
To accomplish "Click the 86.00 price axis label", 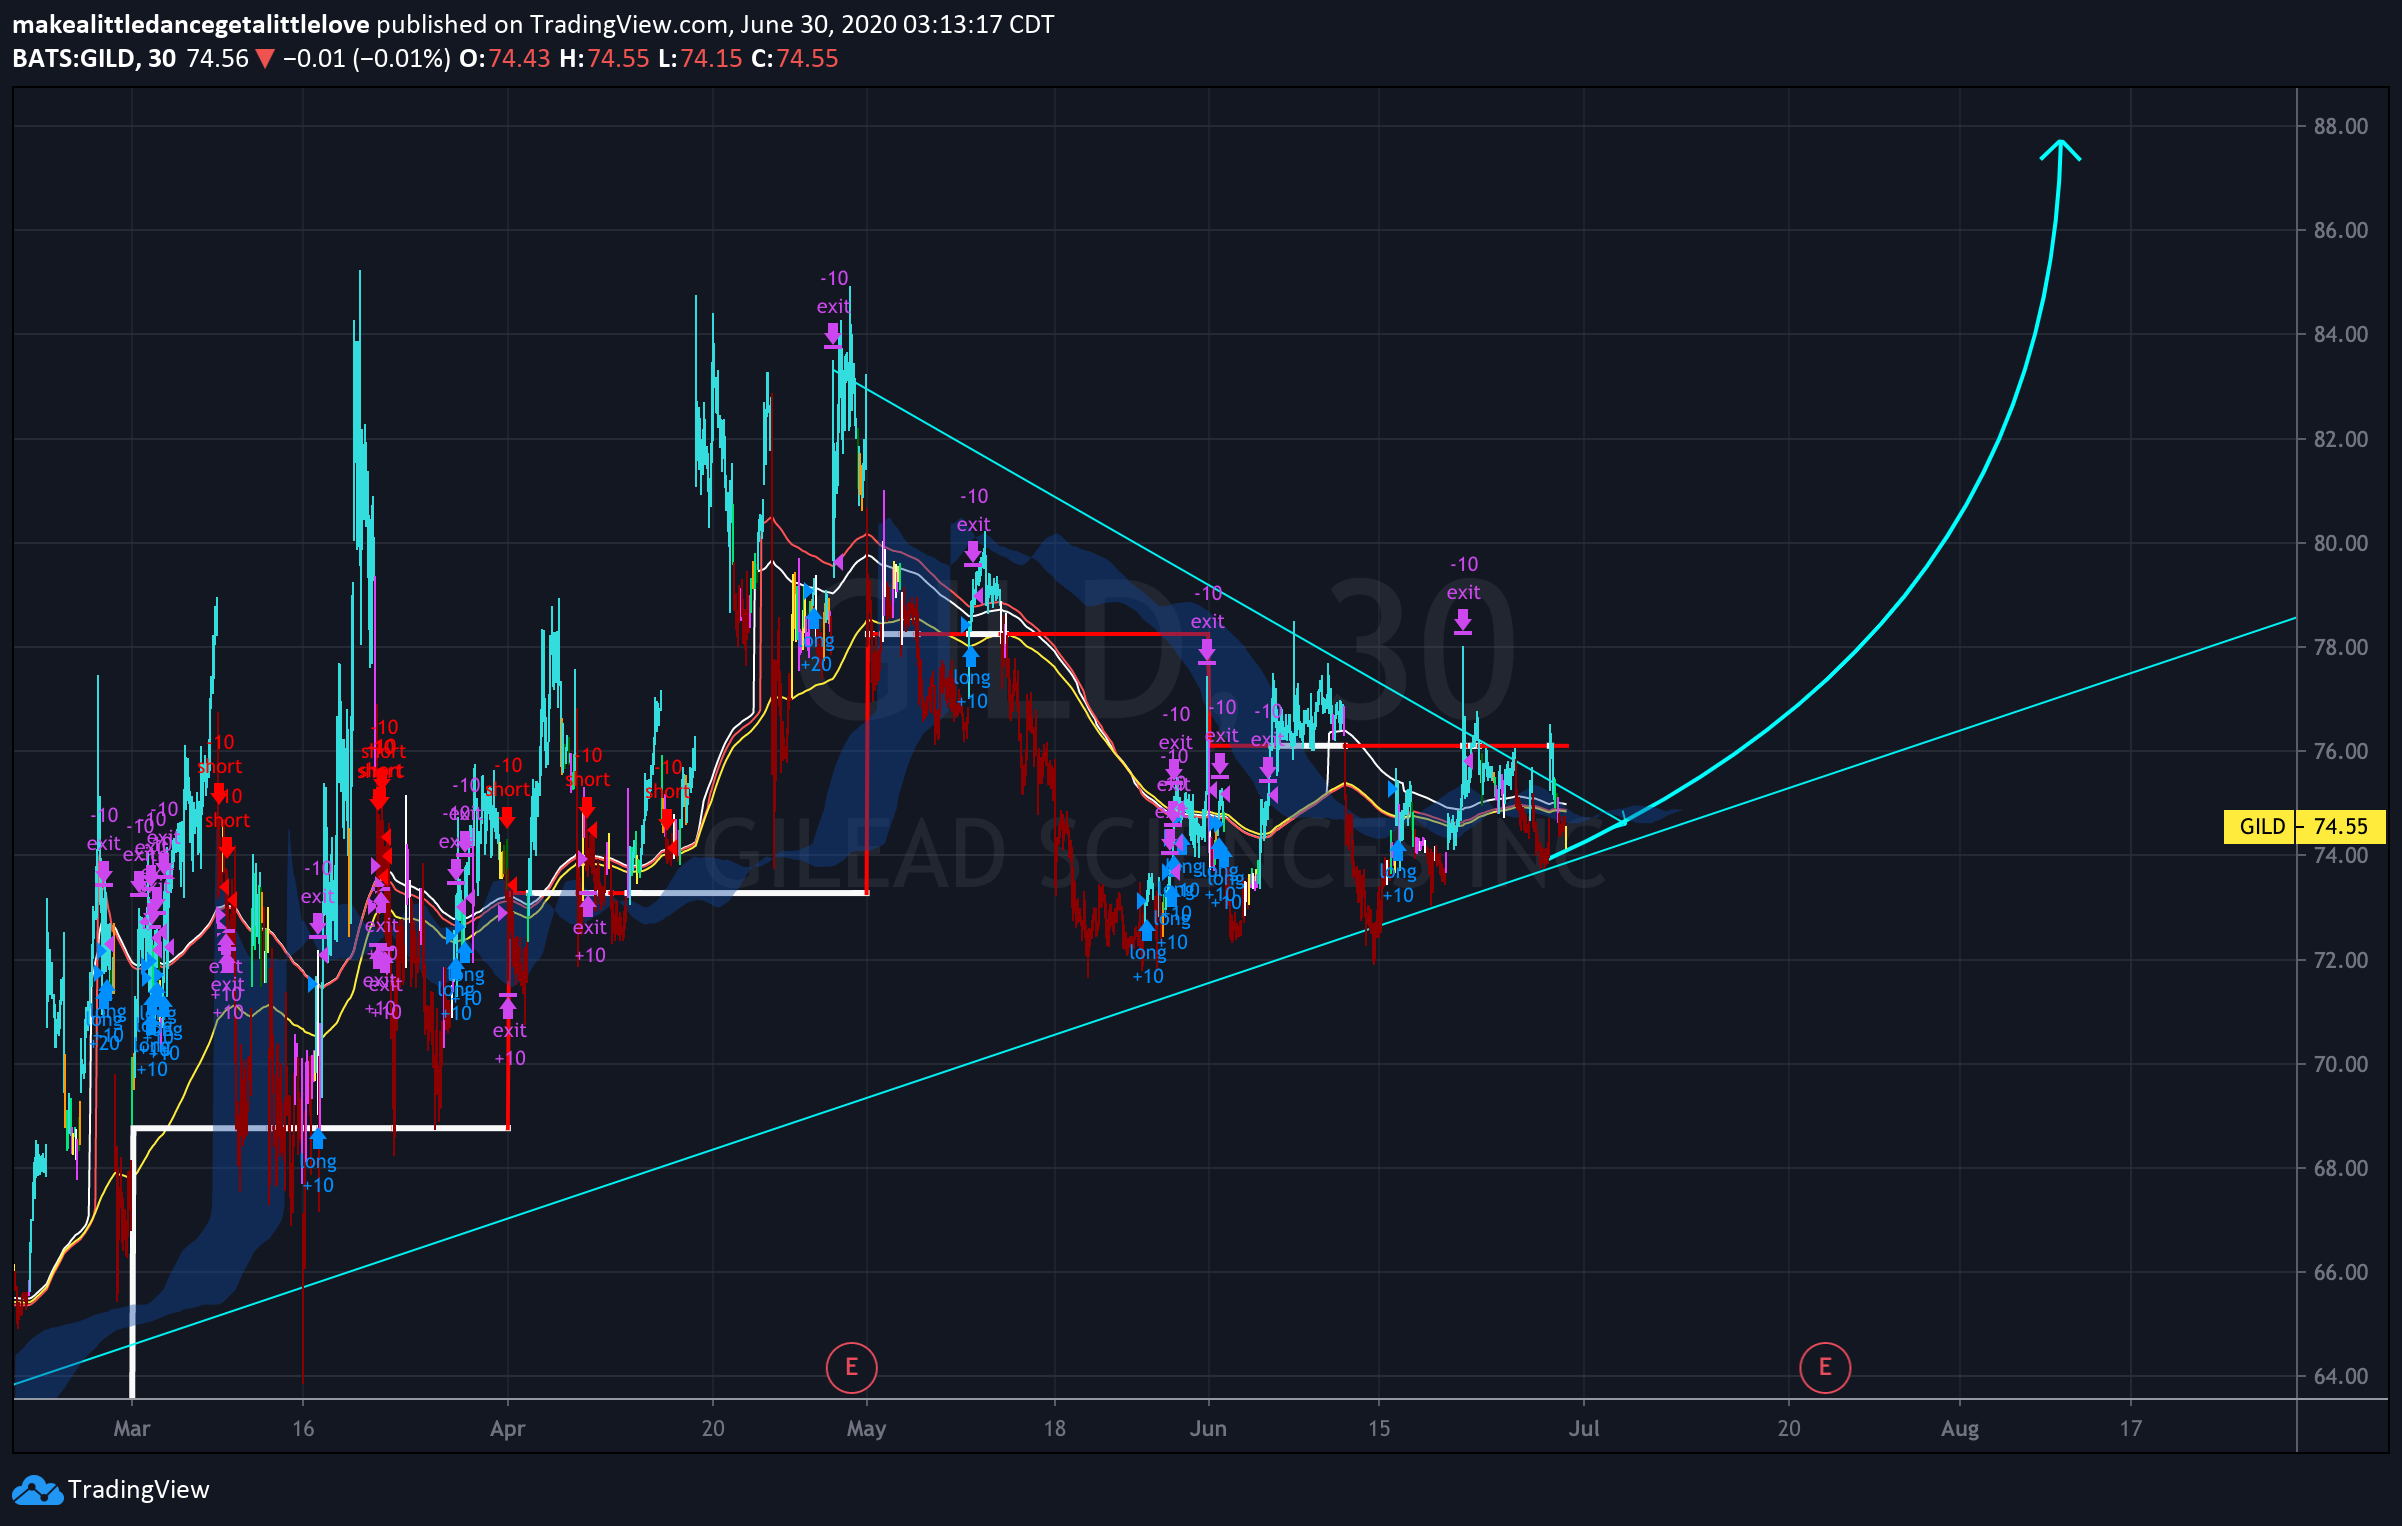I will [2340, 230].
